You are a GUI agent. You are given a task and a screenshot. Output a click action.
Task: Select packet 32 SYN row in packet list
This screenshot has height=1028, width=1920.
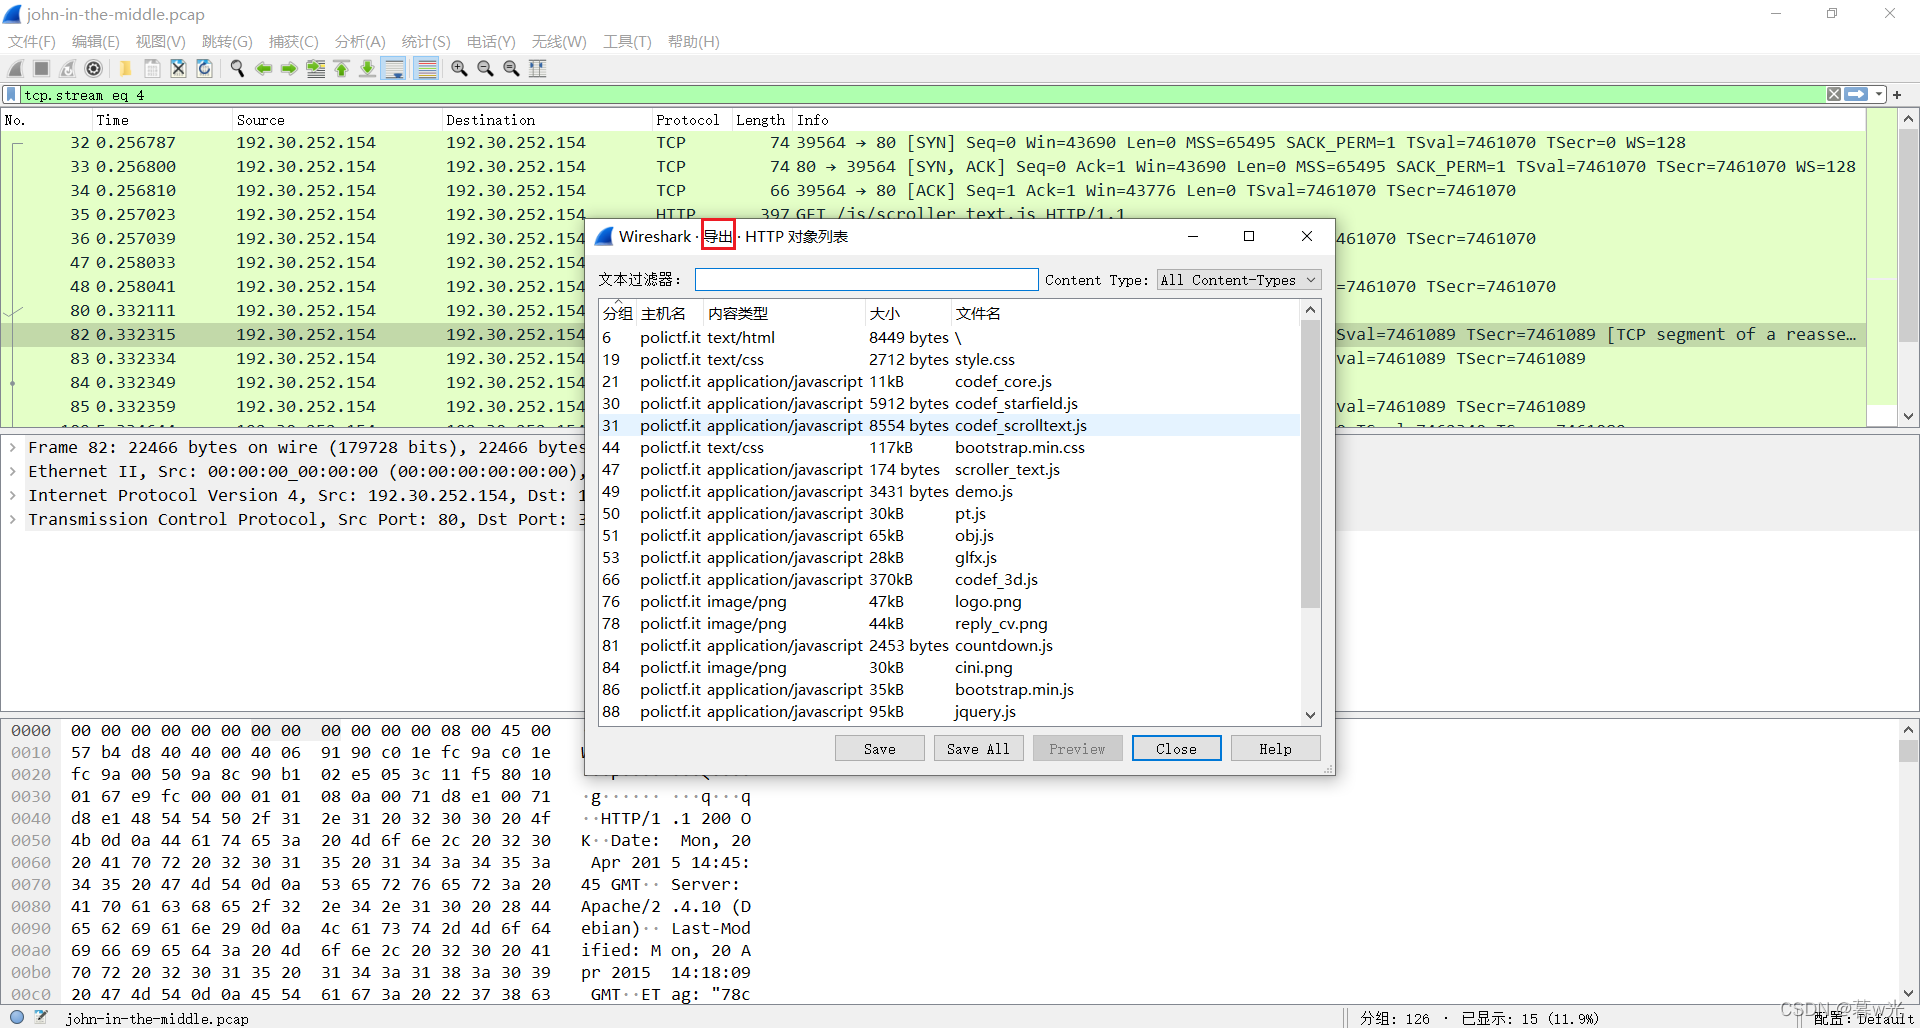click(933, 142)
